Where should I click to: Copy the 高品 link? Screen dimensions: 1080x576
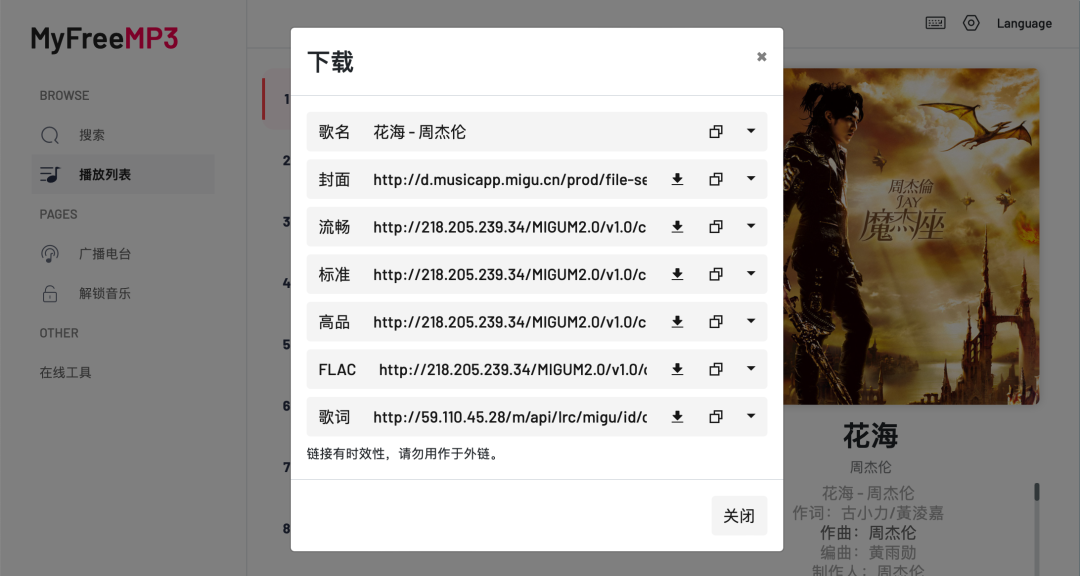716,322
